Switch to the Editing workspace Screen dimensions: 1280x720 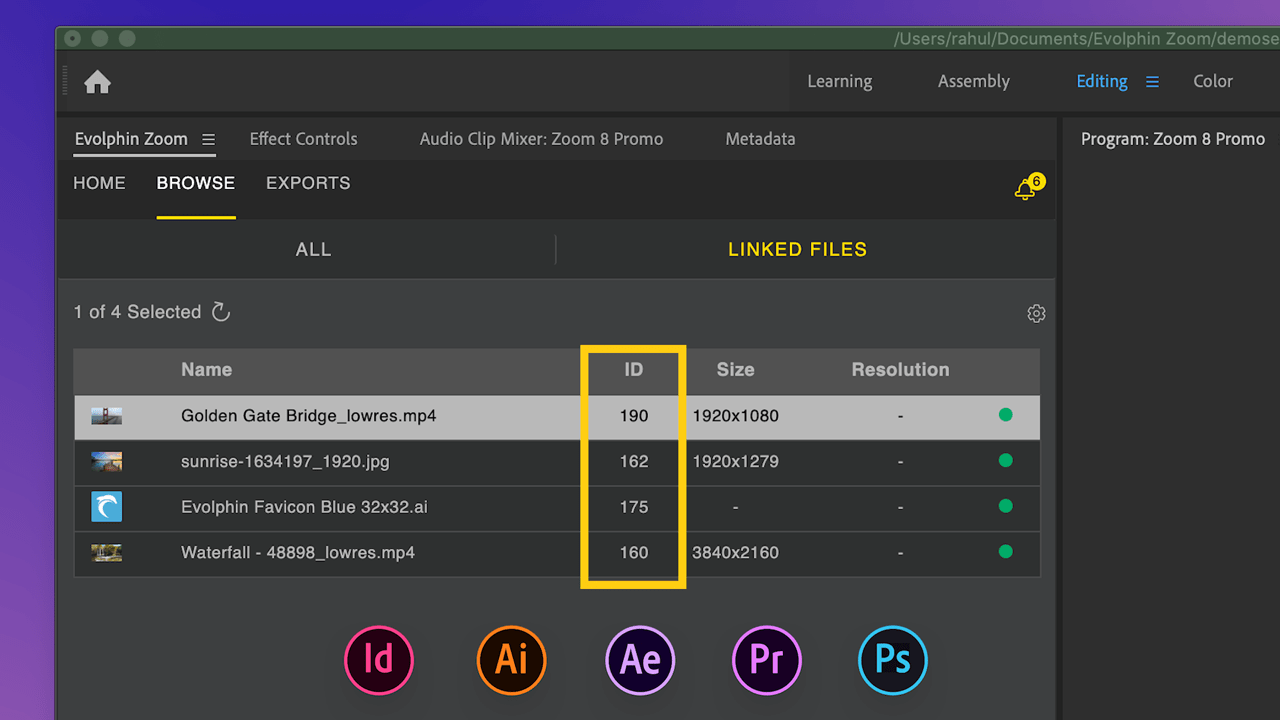1101,81
